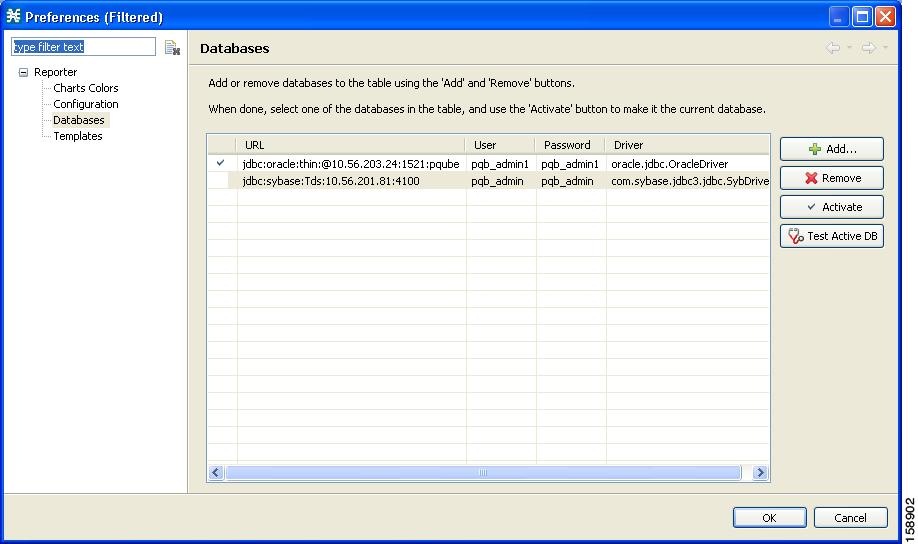918x544 pixels.
Task: Dismiss dialog with Cancel button
Action: click(850, 518)
